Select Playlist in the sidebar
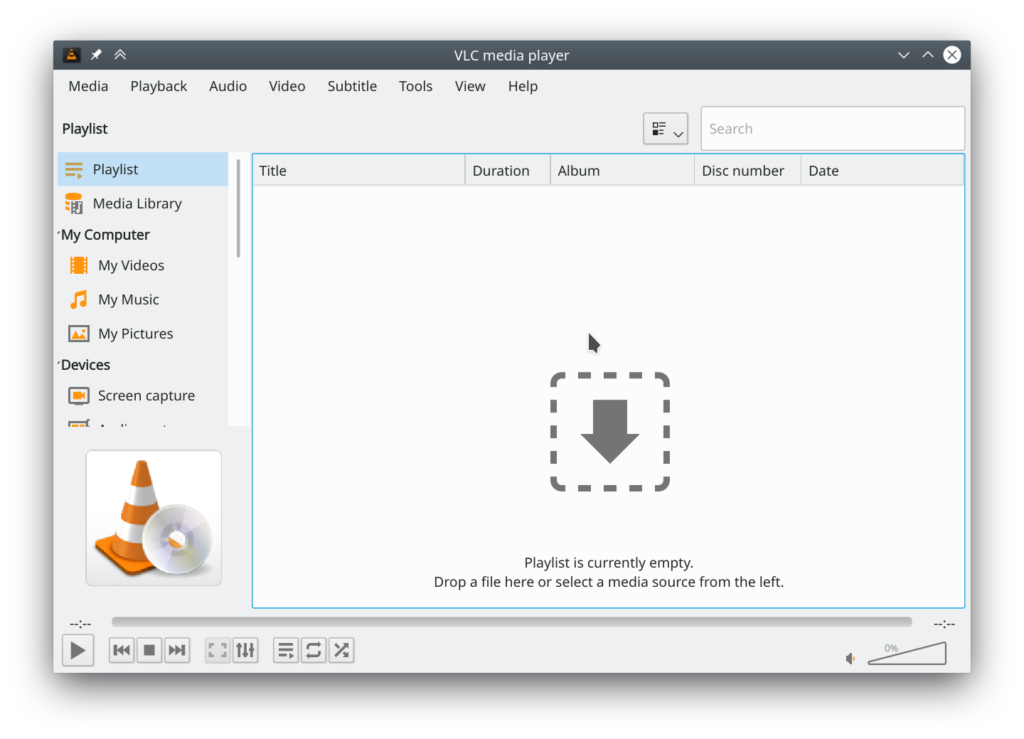 [143, 170]
